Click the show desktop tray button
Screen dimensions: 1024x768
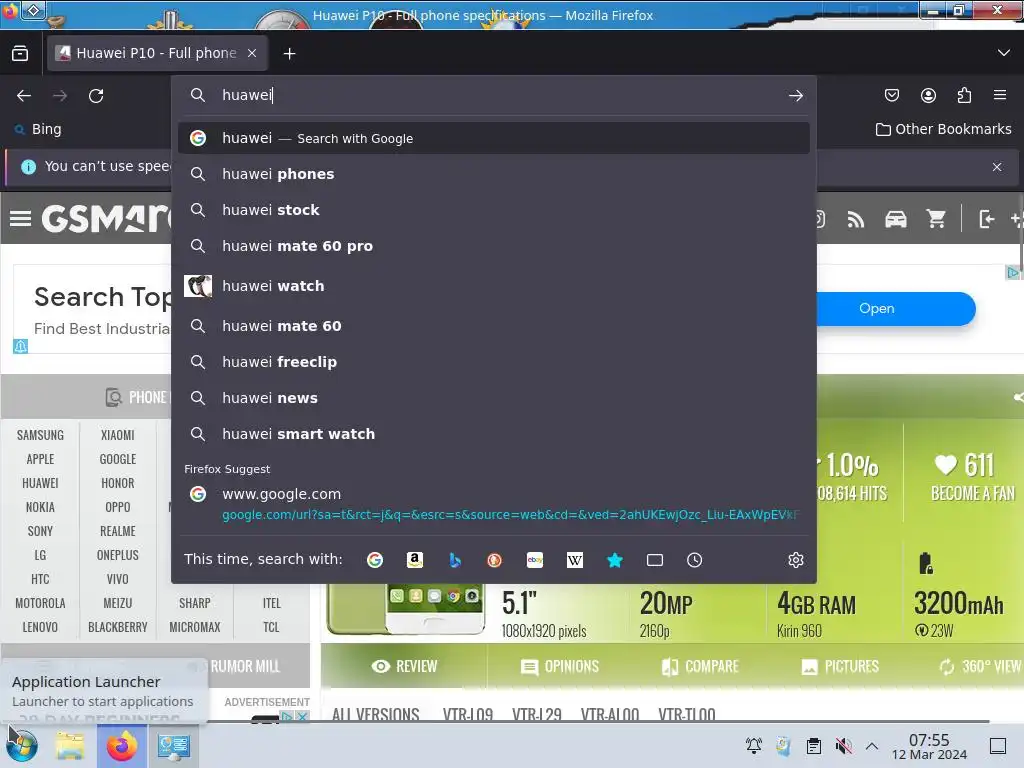pyautogui.click(x=998, y=745)
